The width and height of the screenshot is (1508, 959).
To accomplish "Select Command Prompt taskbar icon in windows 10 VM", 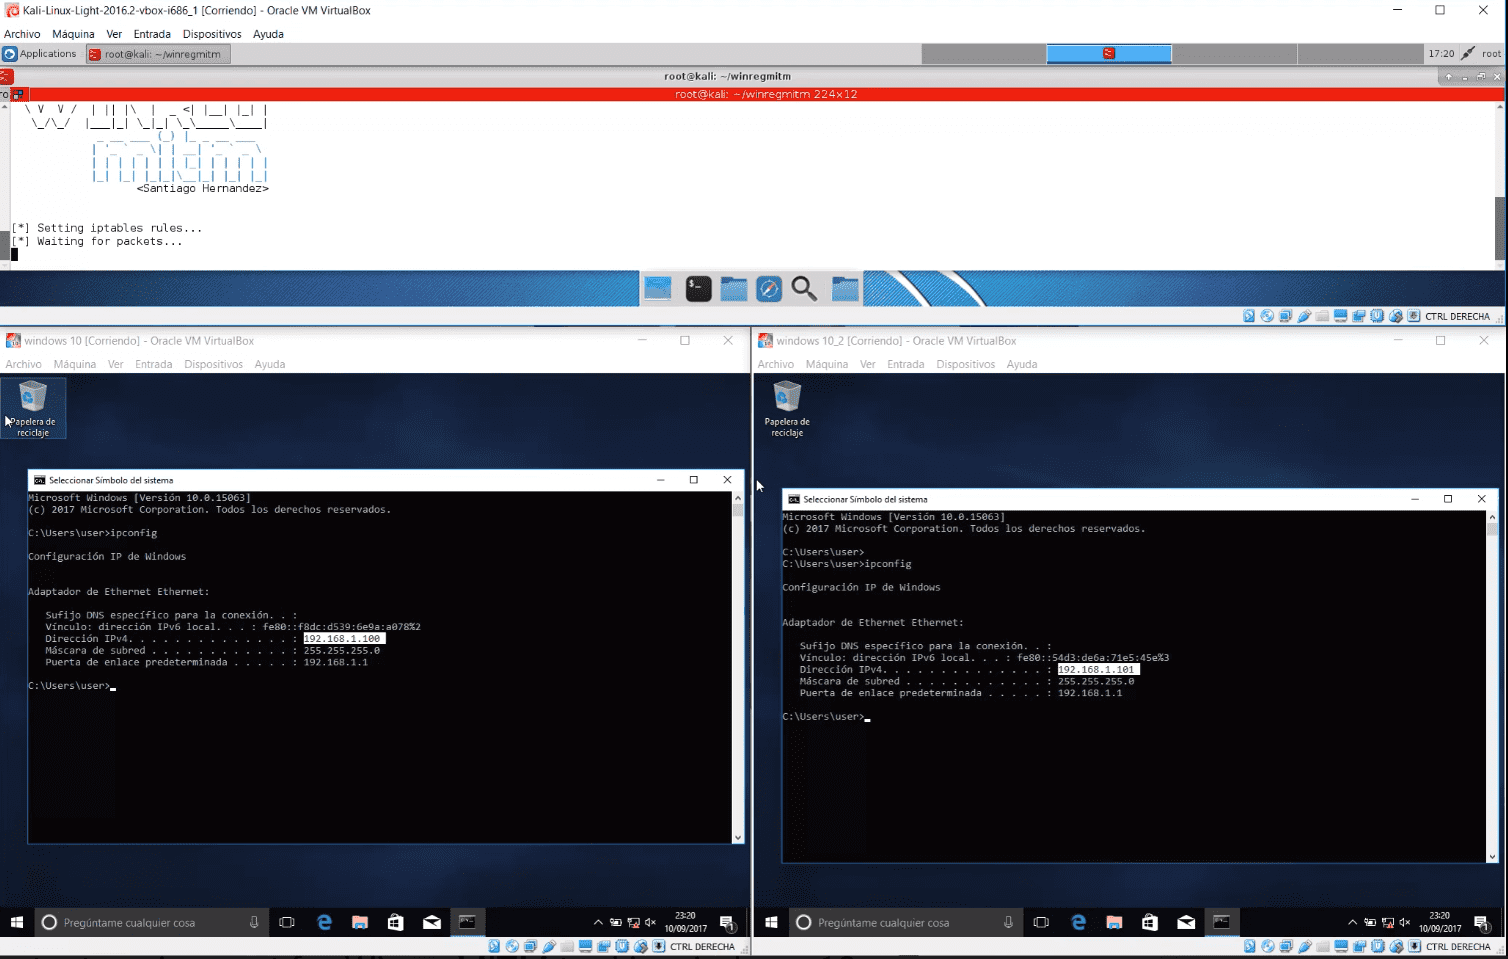I will [x=467, y=922].
